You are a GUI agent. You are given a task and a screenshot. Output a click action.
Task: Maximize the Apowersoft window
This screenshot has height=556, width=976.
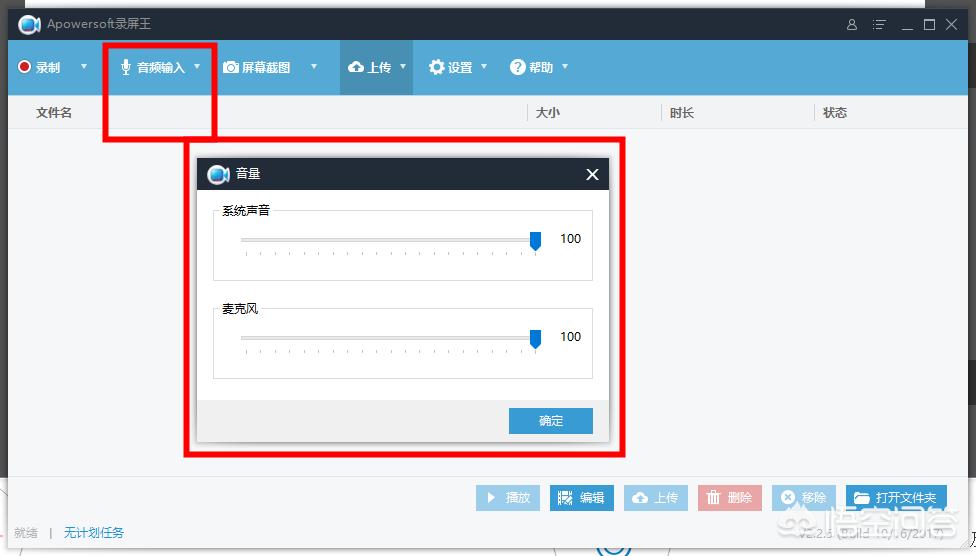pyautogui.click(x=929, y=24)
